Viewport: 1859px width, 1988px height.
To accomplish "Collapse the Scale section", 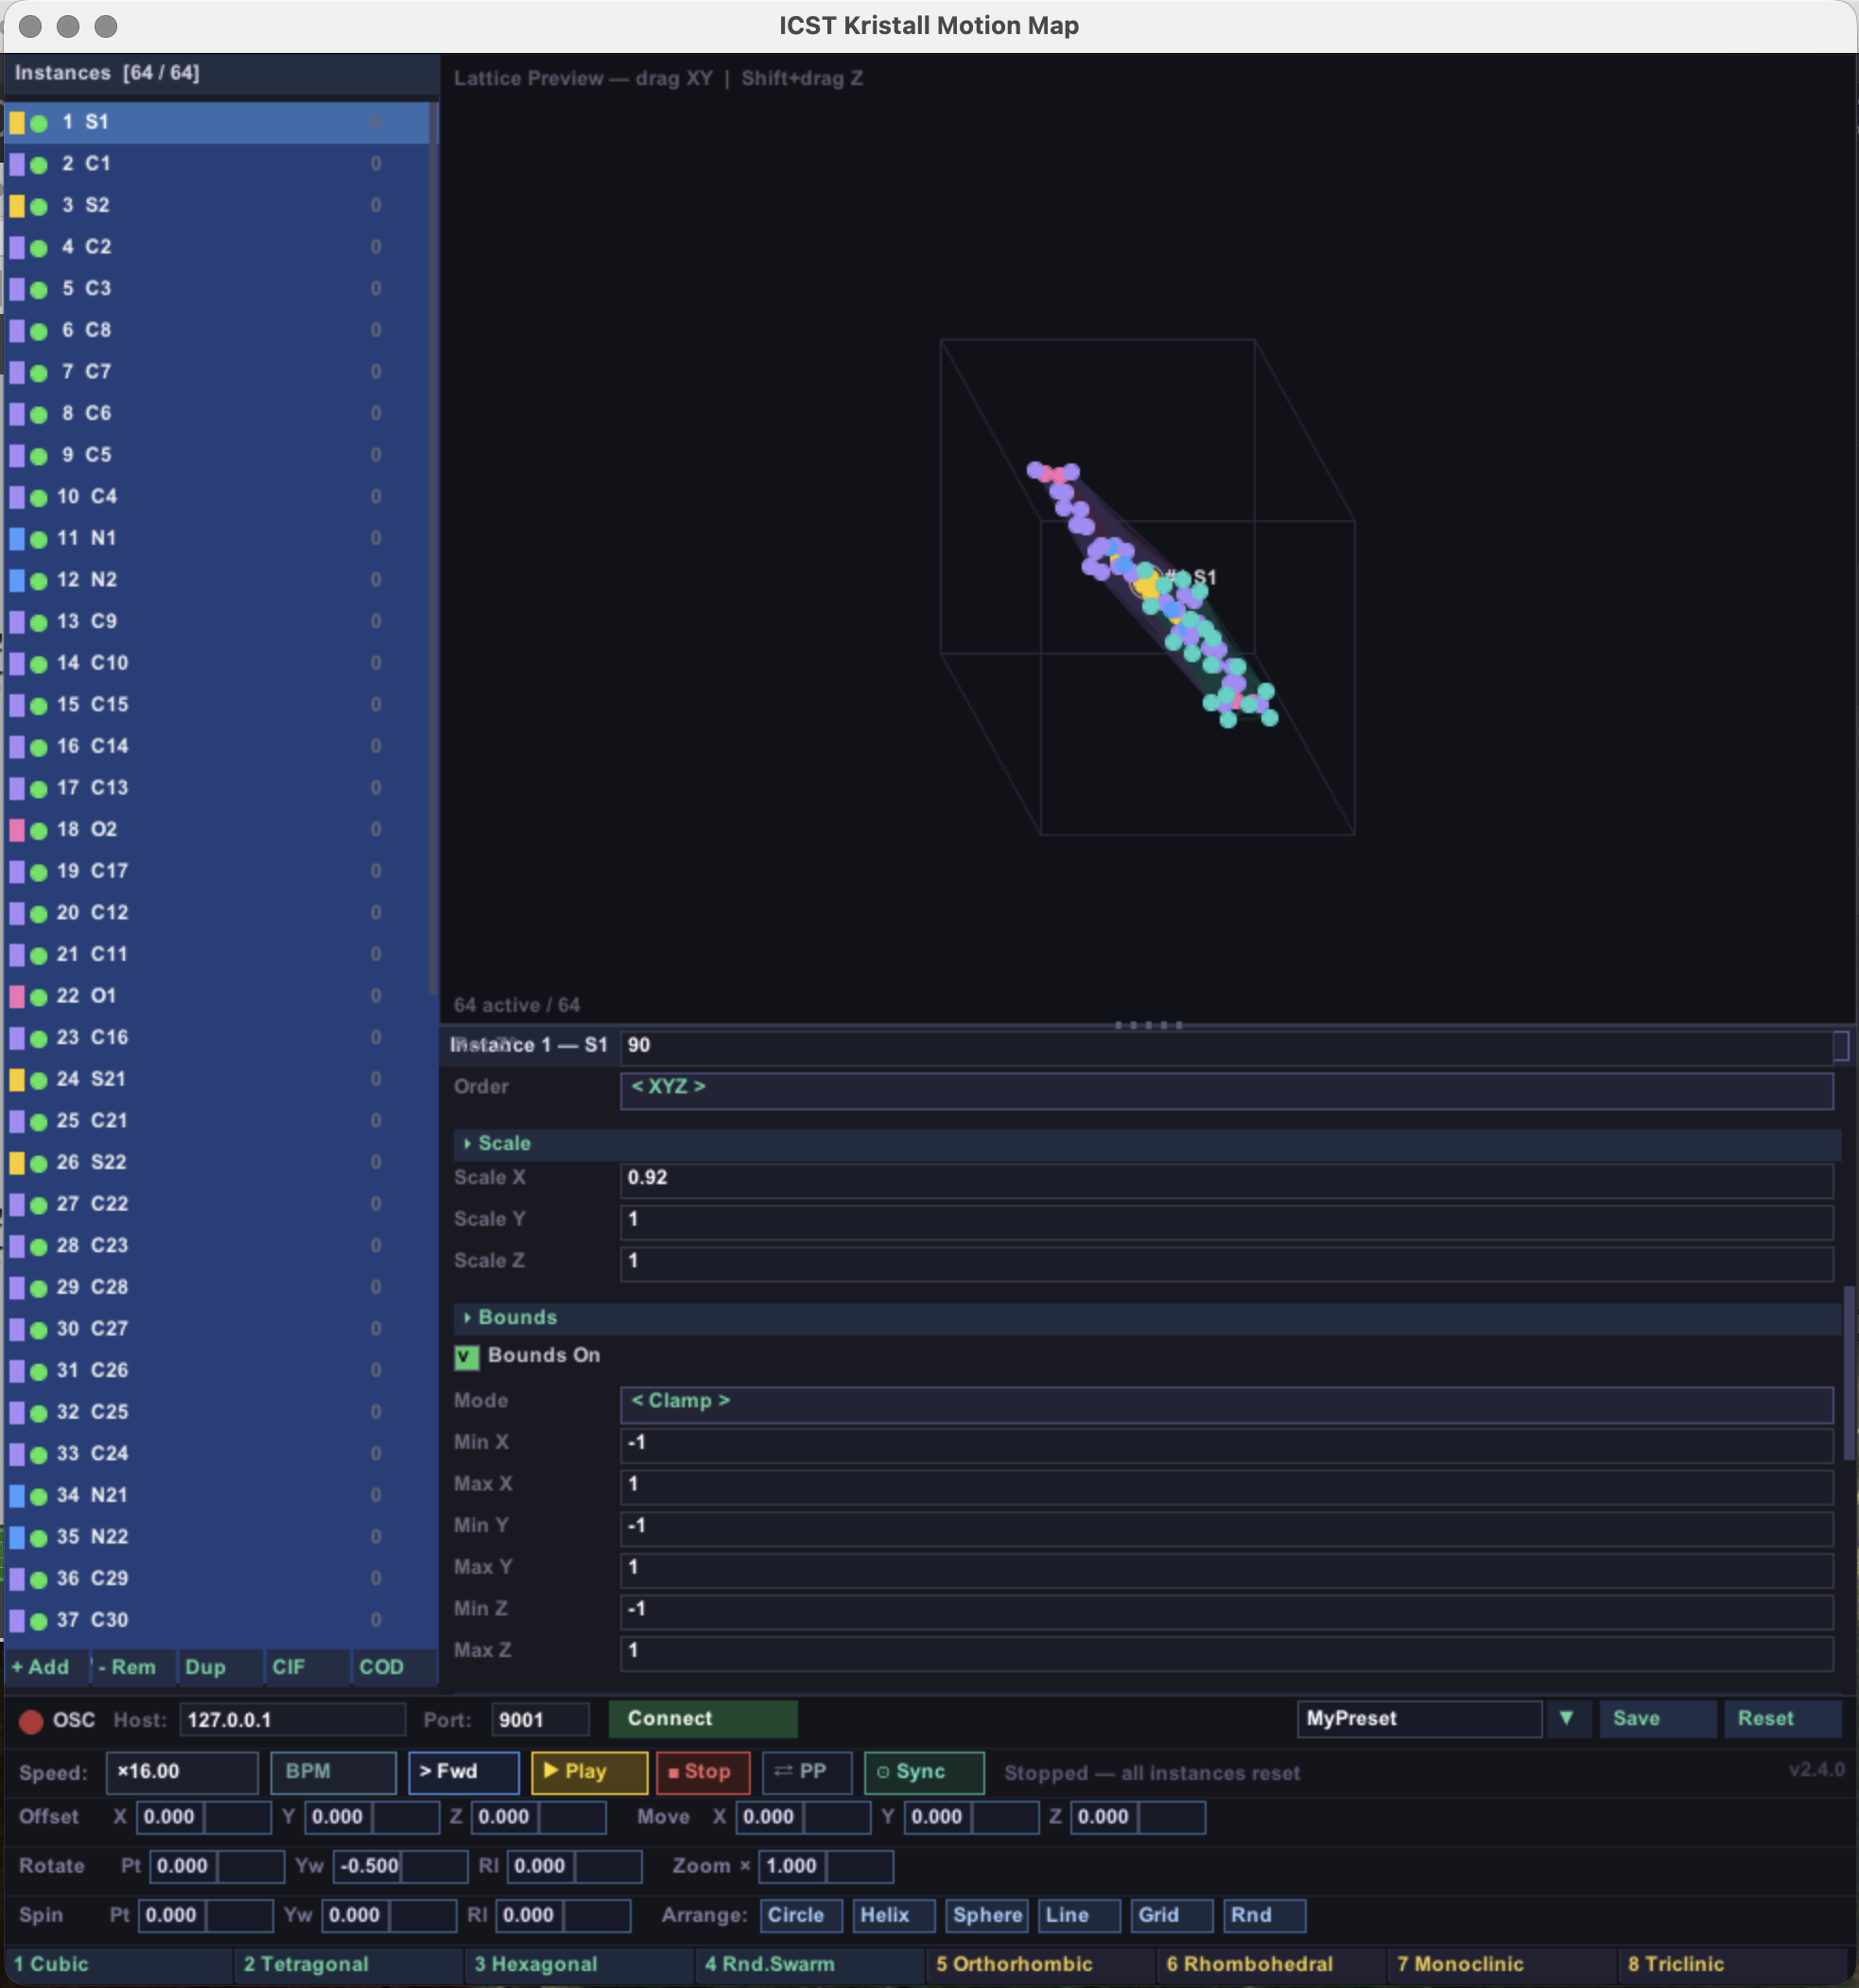I will [1147, 1143].
